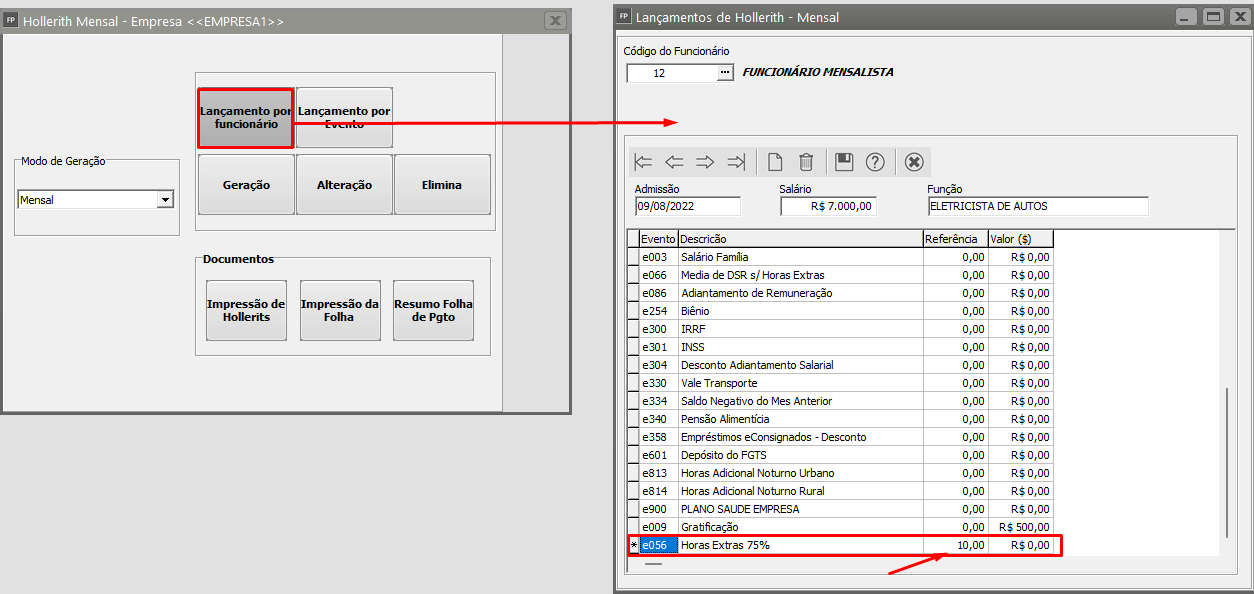Delete entry using the trash icon

806,162
